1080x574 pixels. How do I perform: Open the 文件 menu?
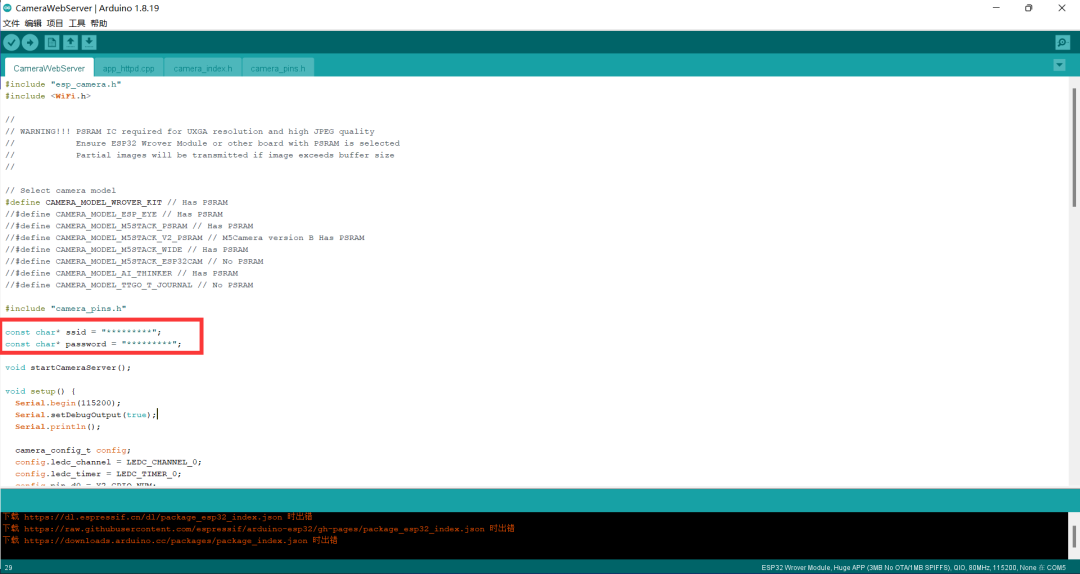(x=11, y=23)
